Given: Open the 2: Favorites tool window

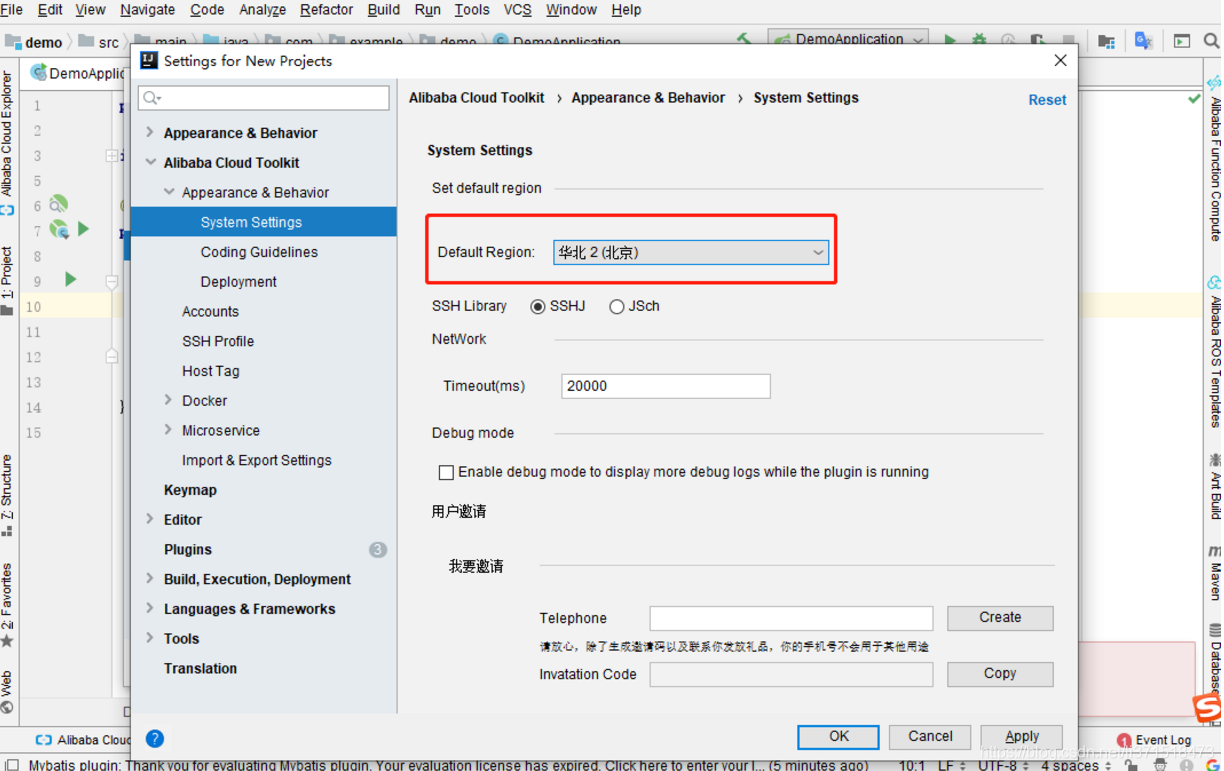Looking at the screenshot, I should click(7, 606).
